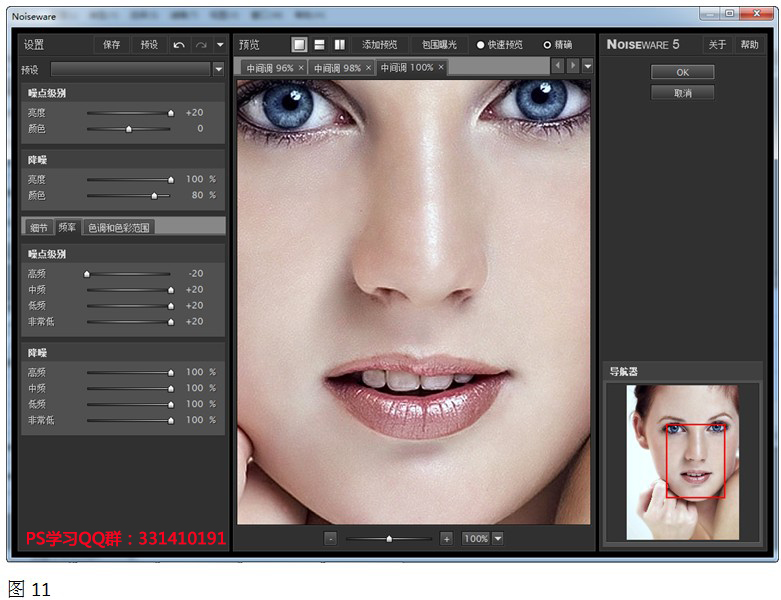Close the Noiseware window
Viewport: 781px width, 600px height.
click(757, 13)
